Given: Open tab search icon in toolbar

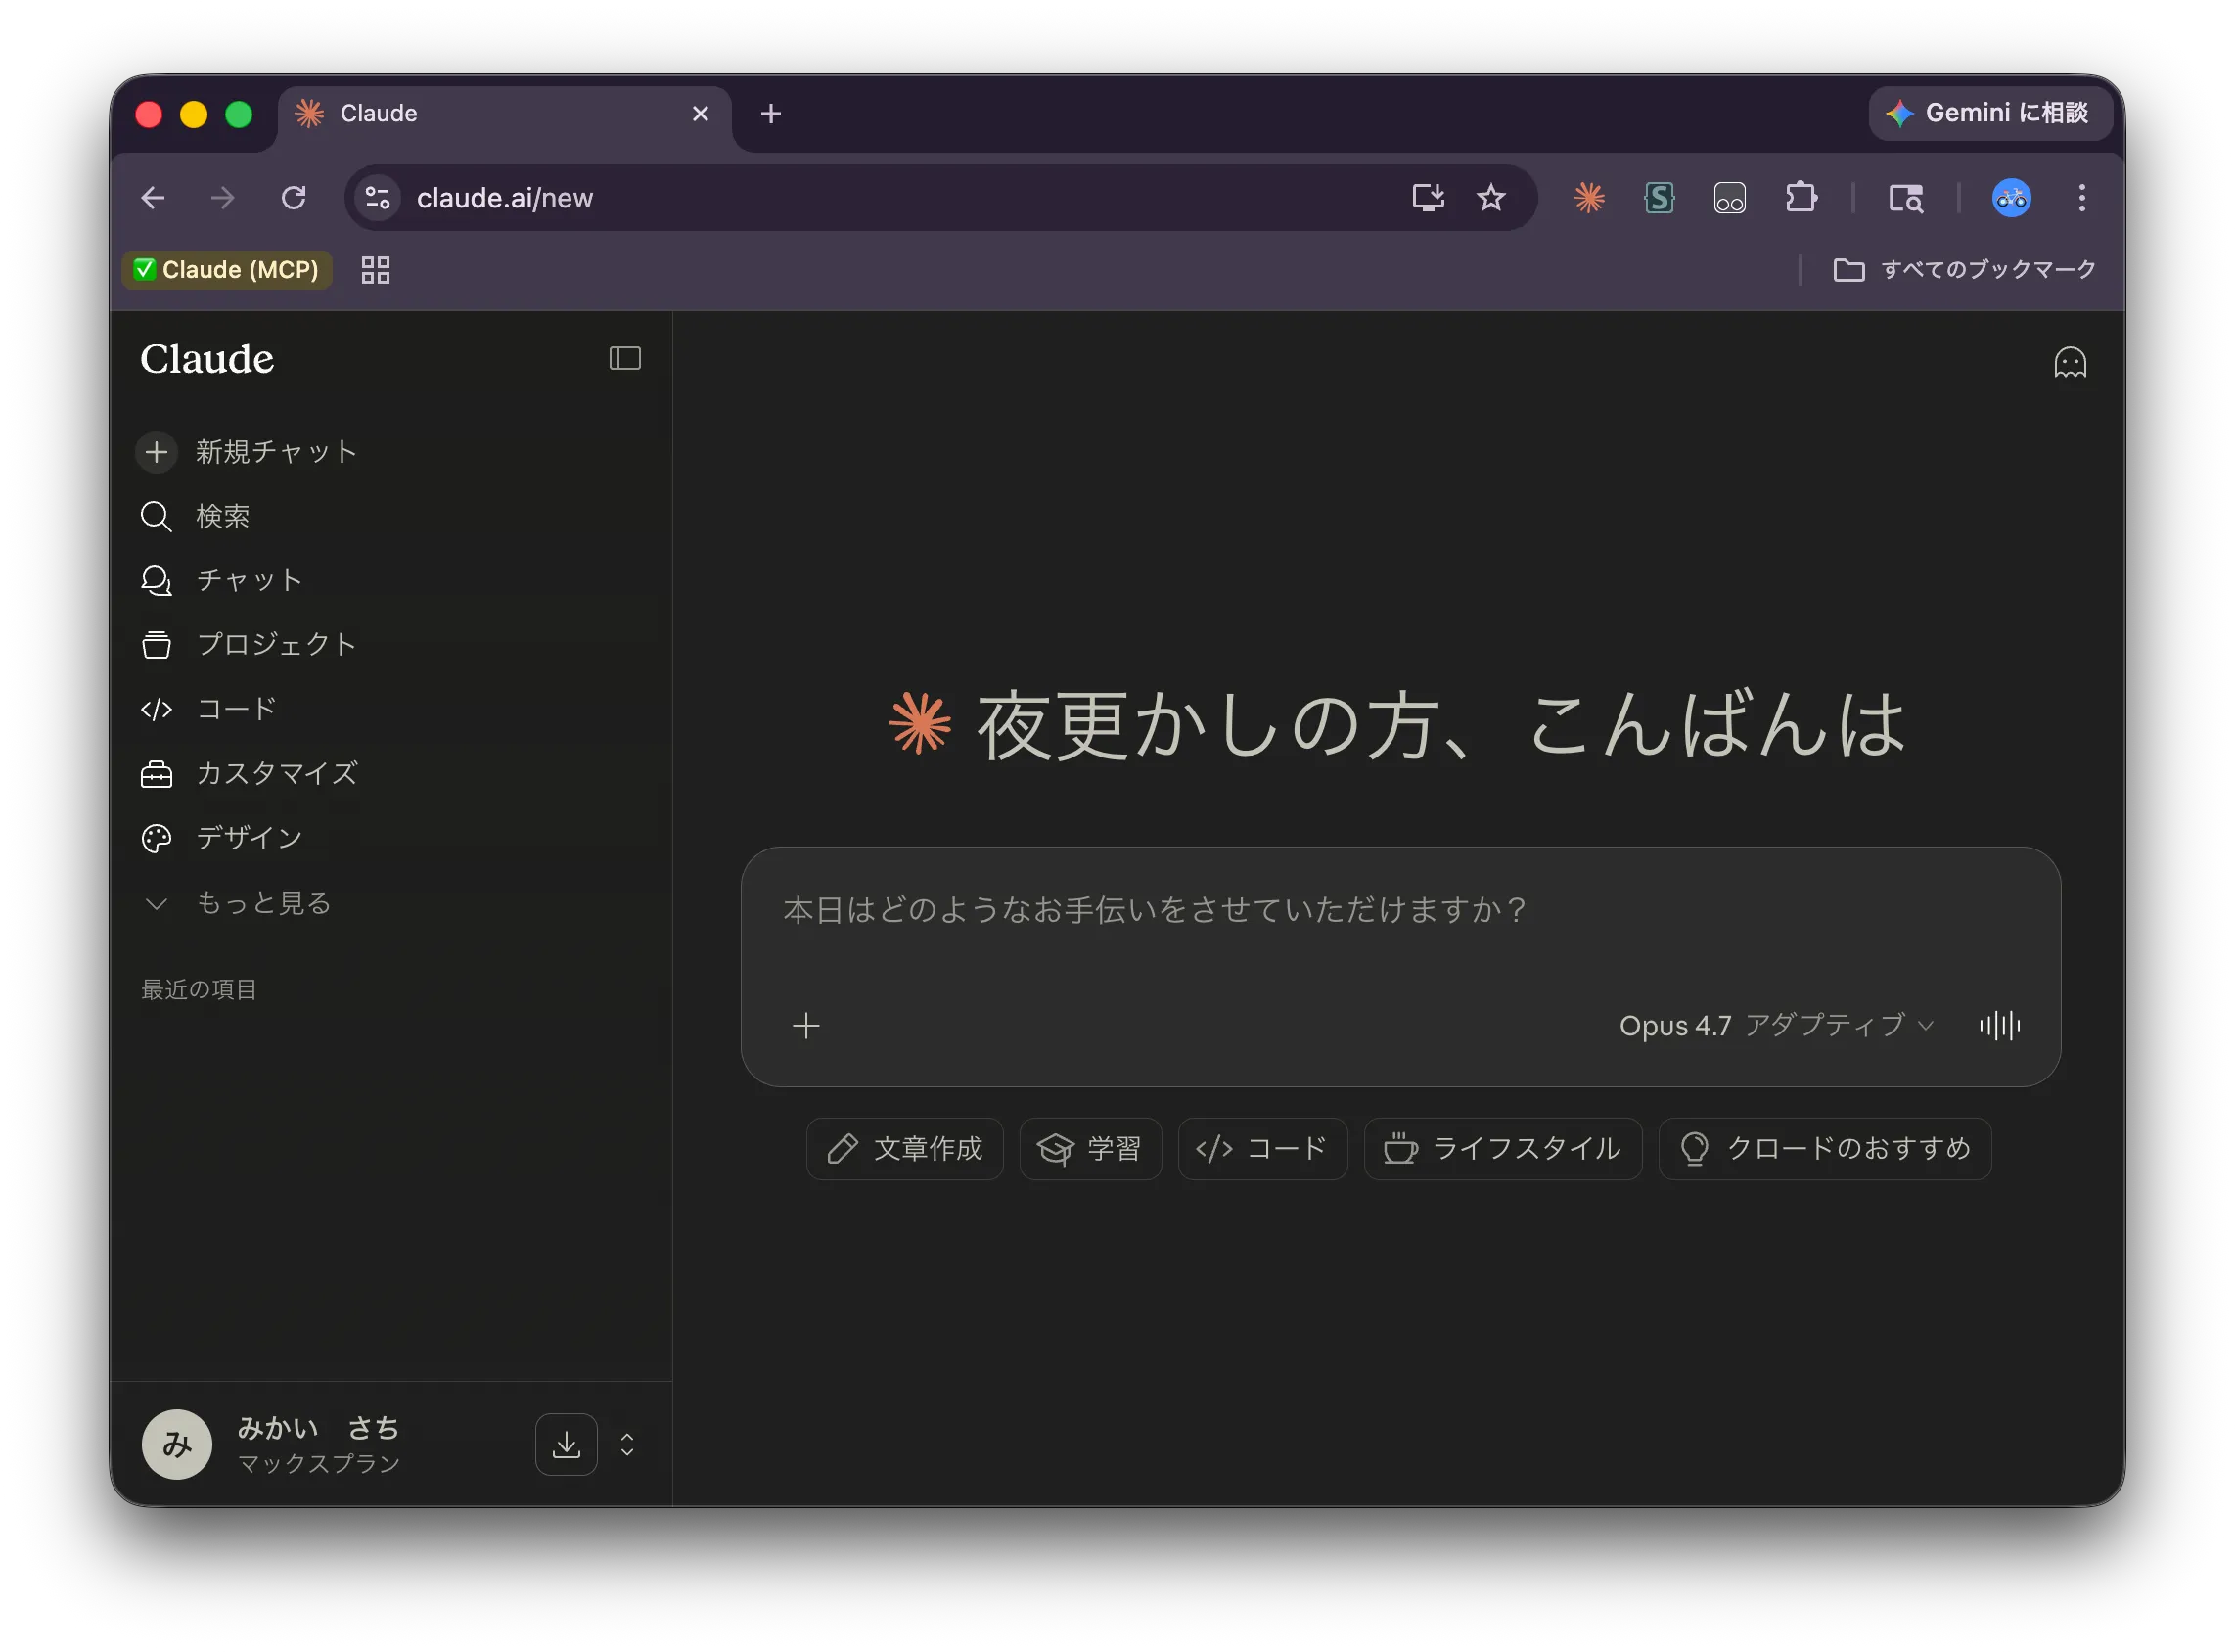Looking at the screenshot, I should tap(1905, 198).
